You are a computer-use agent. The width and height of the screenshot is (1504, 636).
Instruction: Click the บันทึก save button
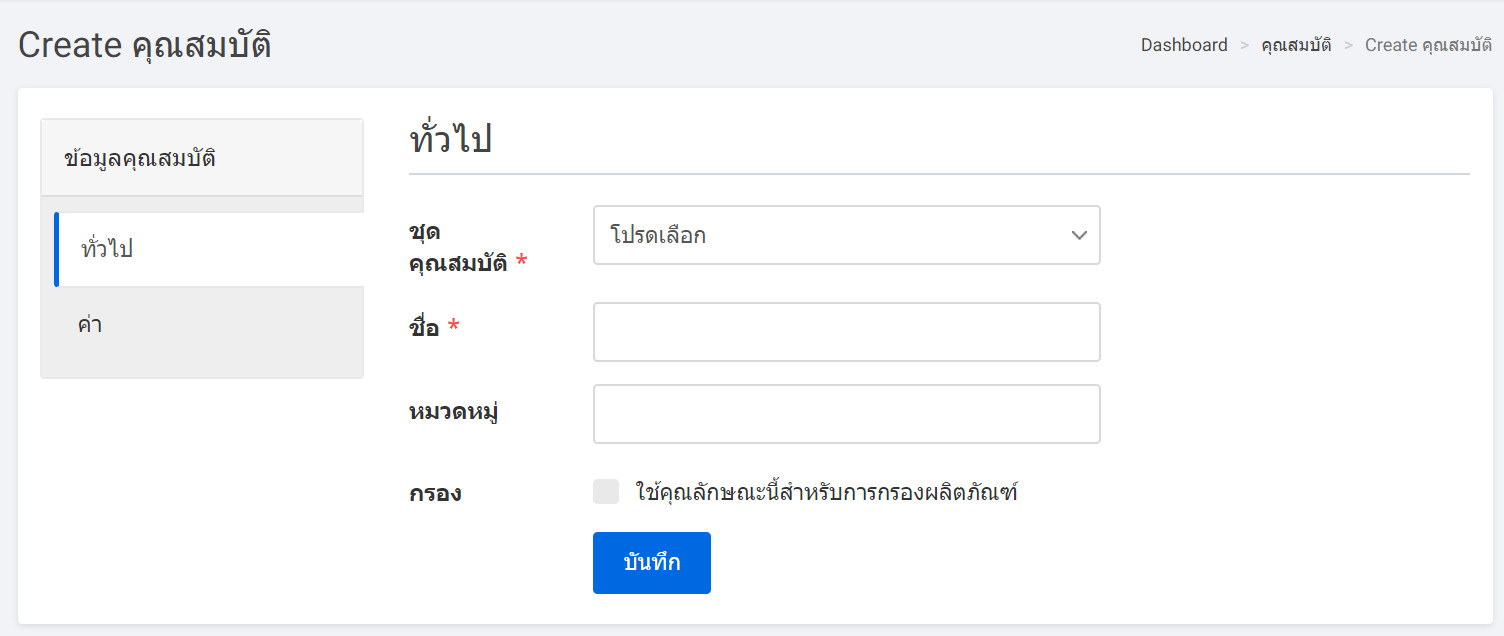tap(652, 563)
